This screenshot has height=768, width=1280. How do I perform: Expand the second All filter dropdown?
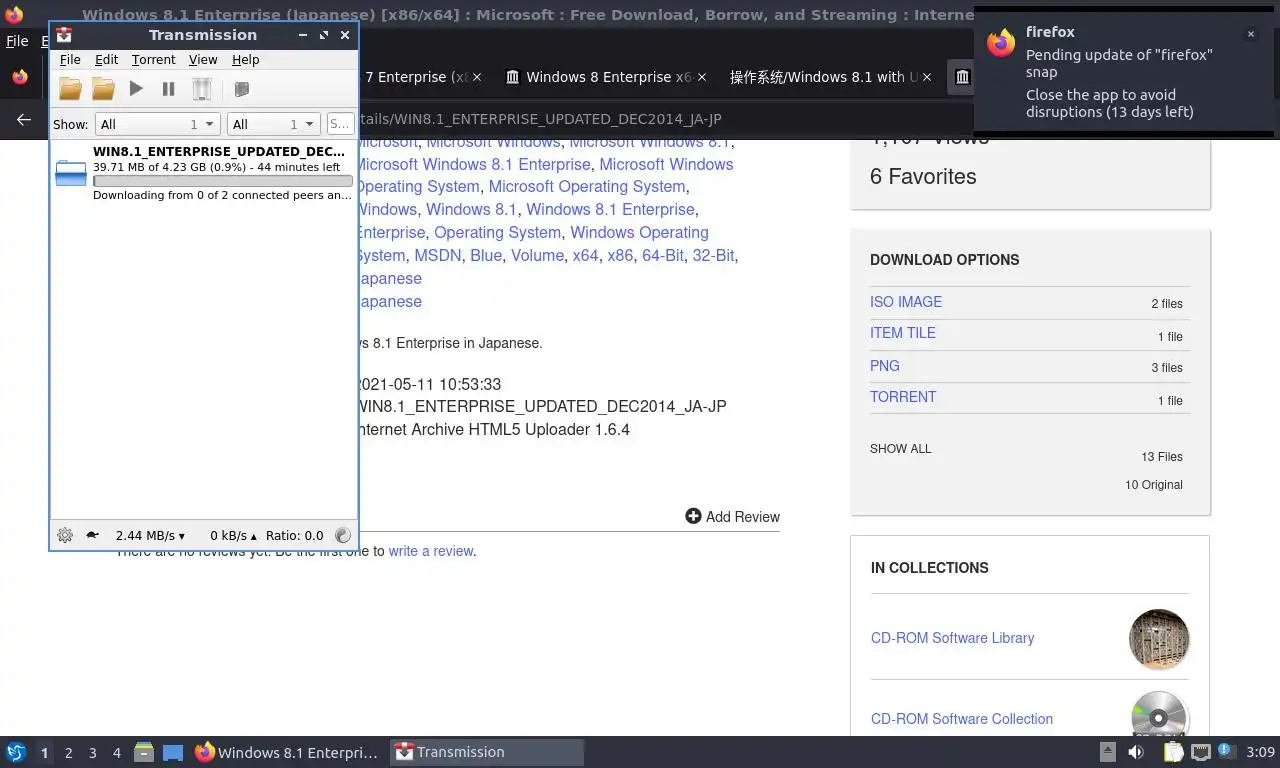tap(273, 124)
